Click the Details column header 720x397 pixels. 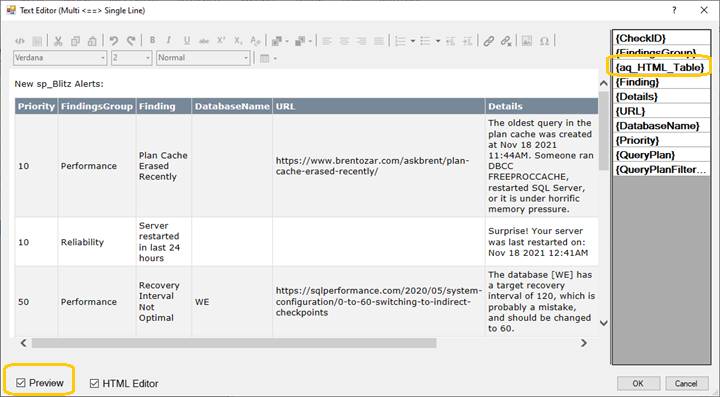542,106
